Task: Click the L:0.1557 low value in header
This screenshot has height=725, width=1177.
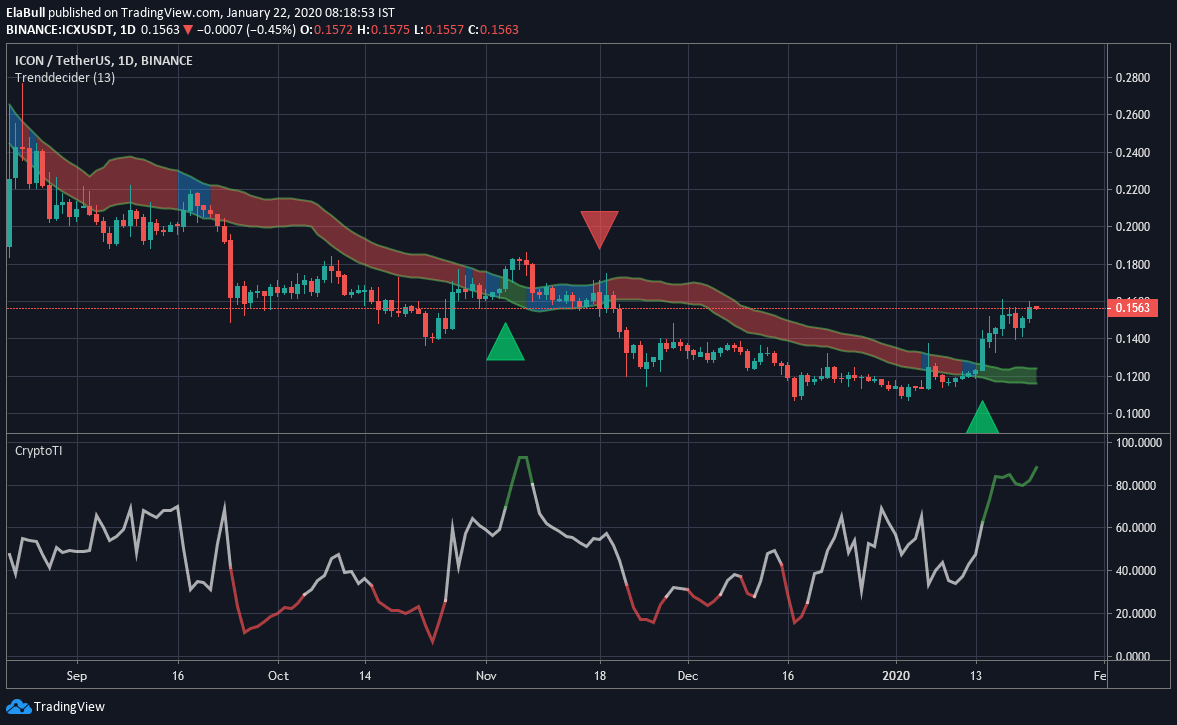Action: point(438,30)
